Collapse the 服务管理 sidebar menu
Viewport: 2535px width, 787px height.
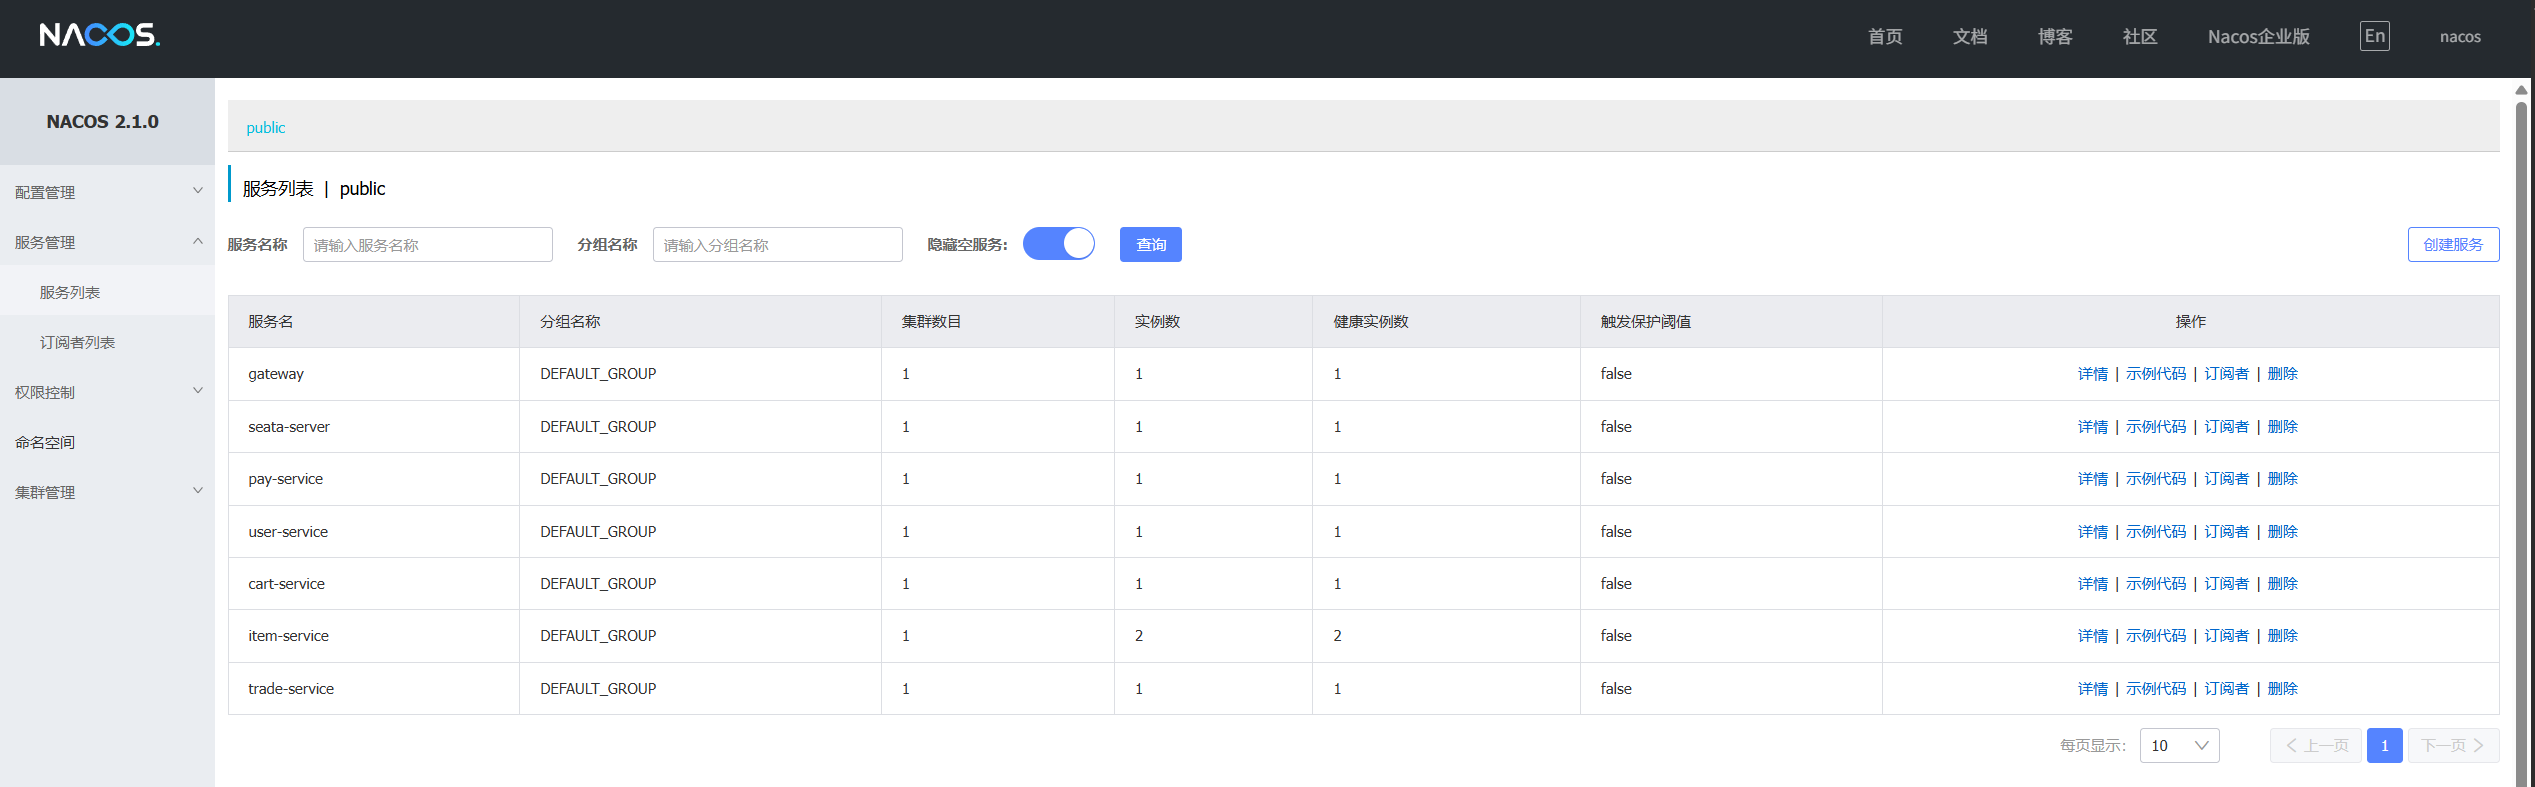(107, 242)
